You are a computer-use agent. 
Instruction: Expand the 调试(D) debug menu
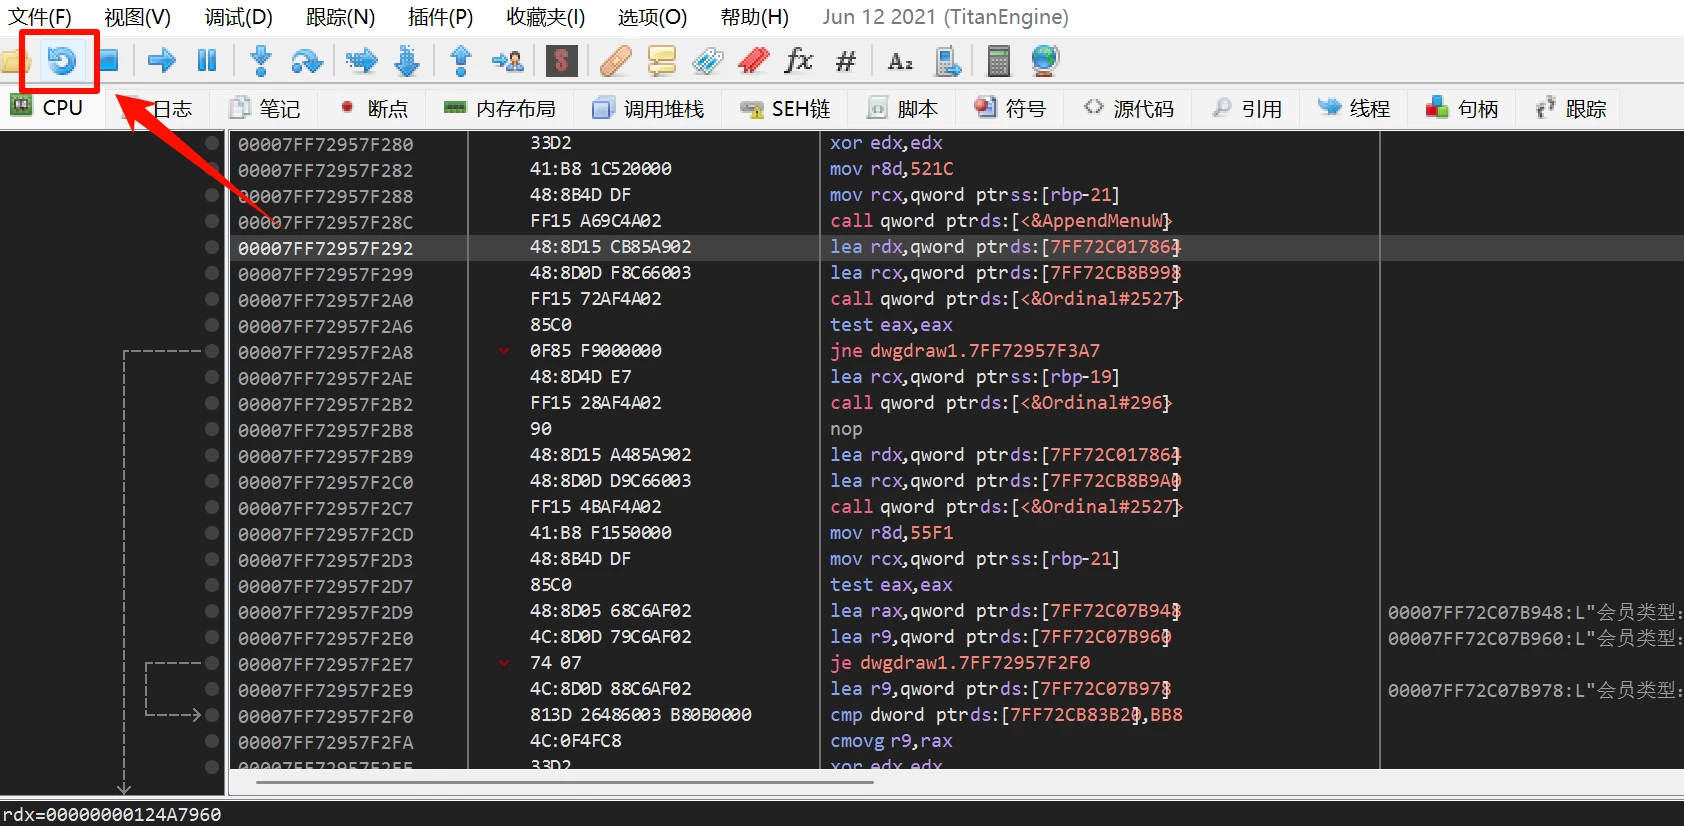click(x=238, y=17)
